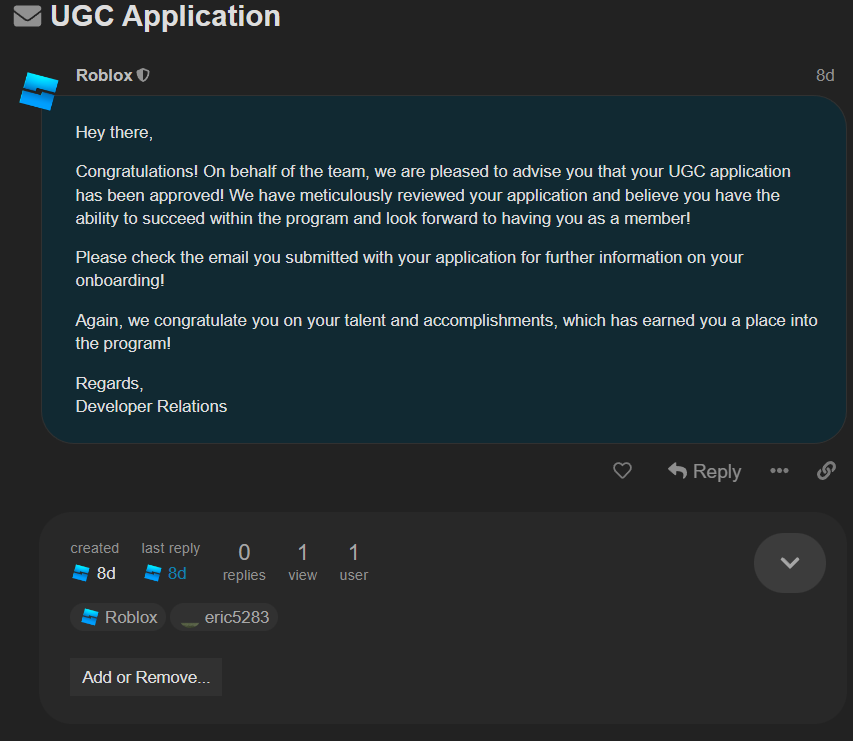Viewport: 853px width, 741px height.
Task: Click the Roblox avatar under created
Action: [x=81, y=573]
